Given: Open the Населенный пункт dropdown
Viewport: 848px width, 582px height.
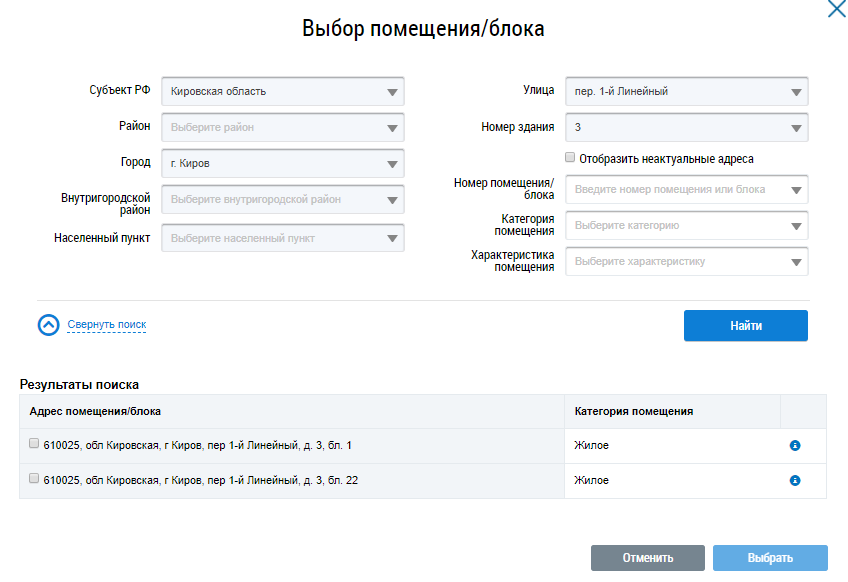Looking at the screenshot, I should tap(283, 238).
